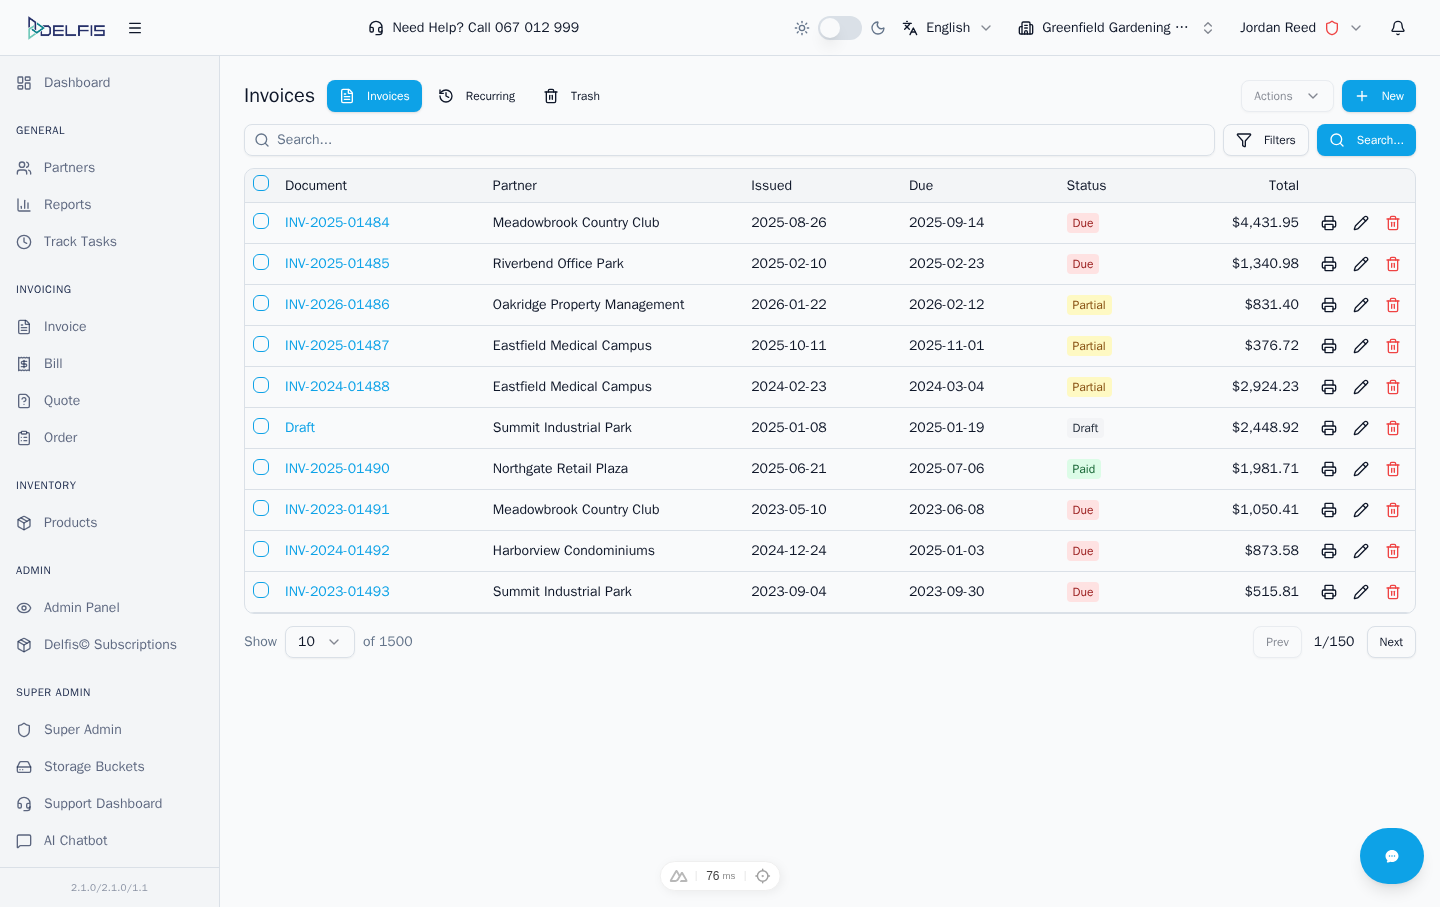Click the delete trash icon for INV-2025-01493

[x=1392, y=591]
